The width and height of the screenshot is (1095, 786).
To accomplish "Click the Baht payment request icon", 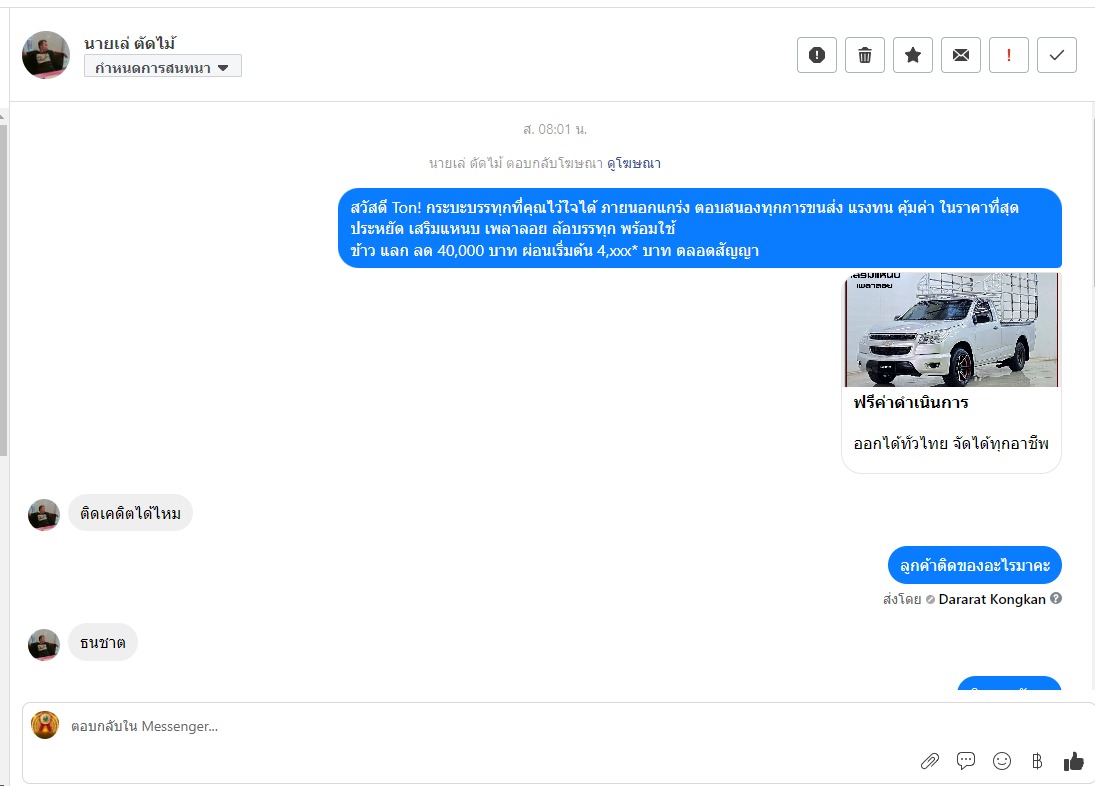I will coord(1037,761).
